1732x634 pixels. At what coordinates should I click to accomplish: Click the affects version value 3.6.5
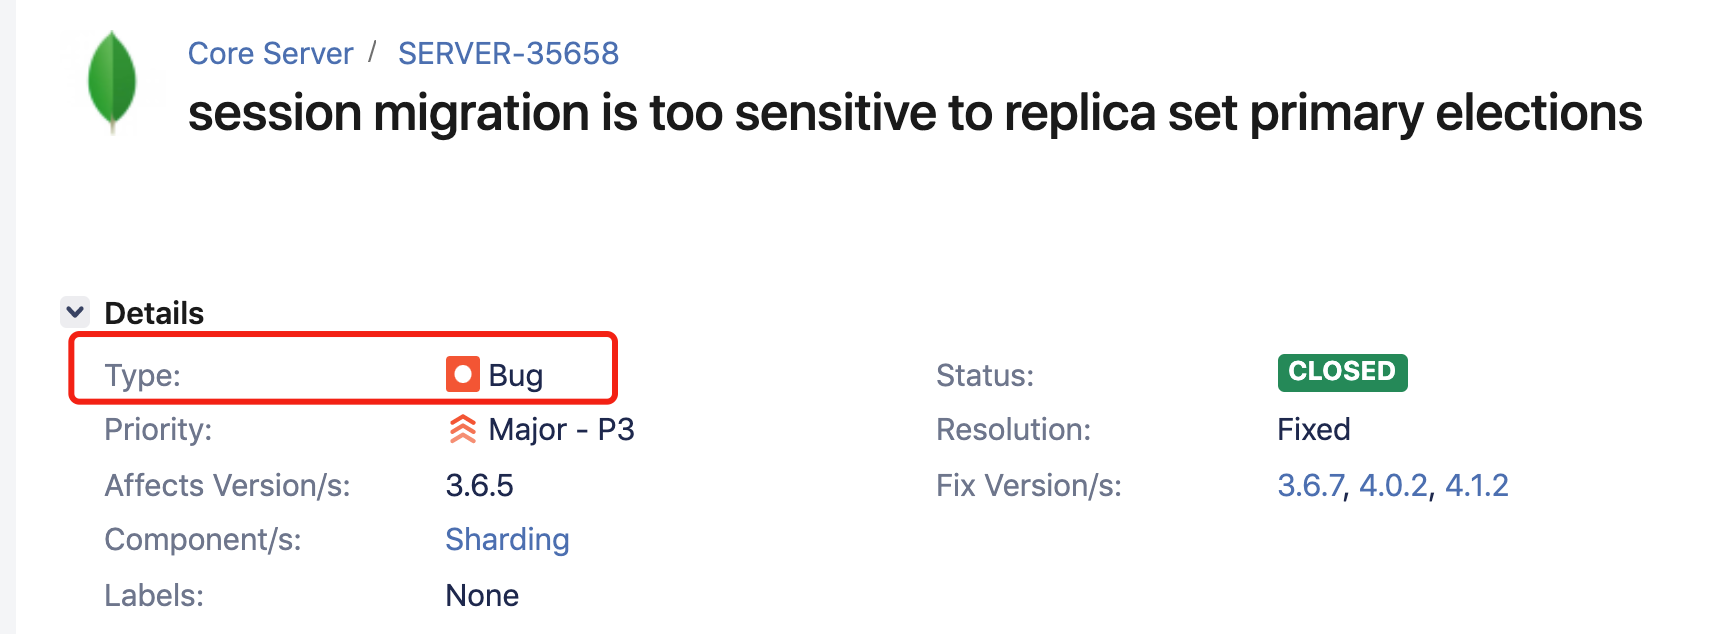[x=479, y=486]
